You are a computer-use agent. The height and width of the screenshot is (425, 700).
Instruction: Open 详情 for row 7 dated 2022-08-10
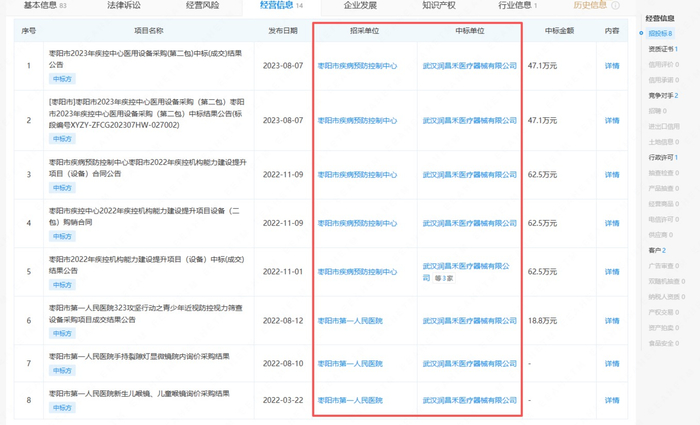(x=612, y=363)
